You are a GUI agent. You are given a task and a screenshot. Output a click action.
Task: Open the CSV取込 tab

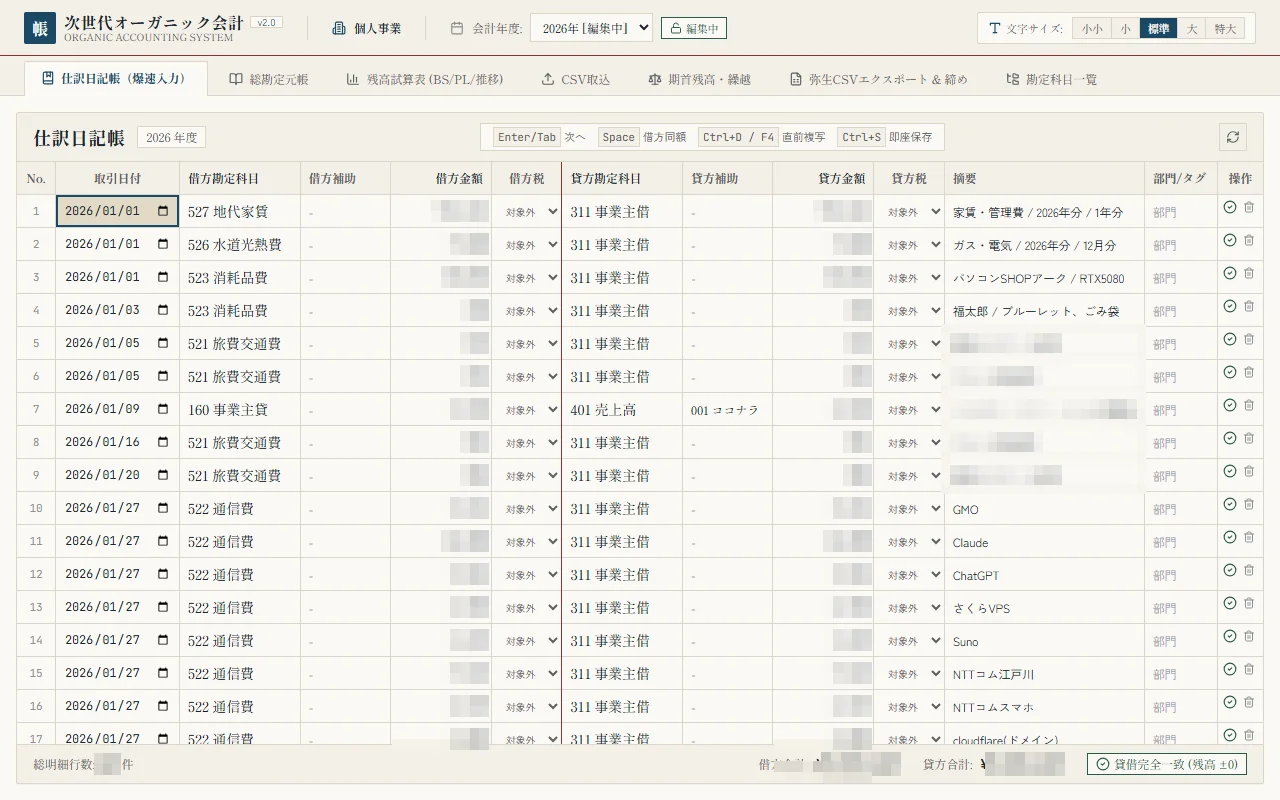[x=575, y=79]
